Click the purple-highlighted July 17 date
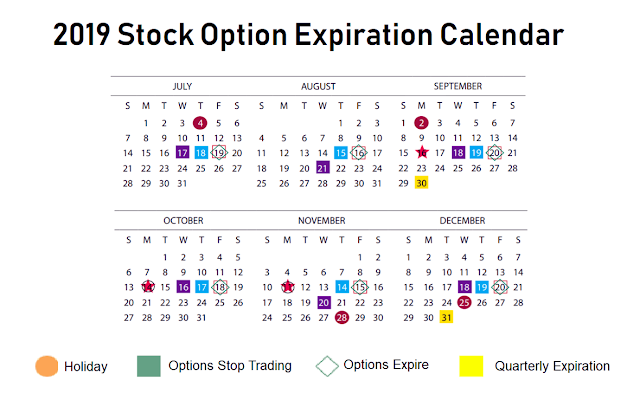The image size is (640, 413). click(182, 153)
